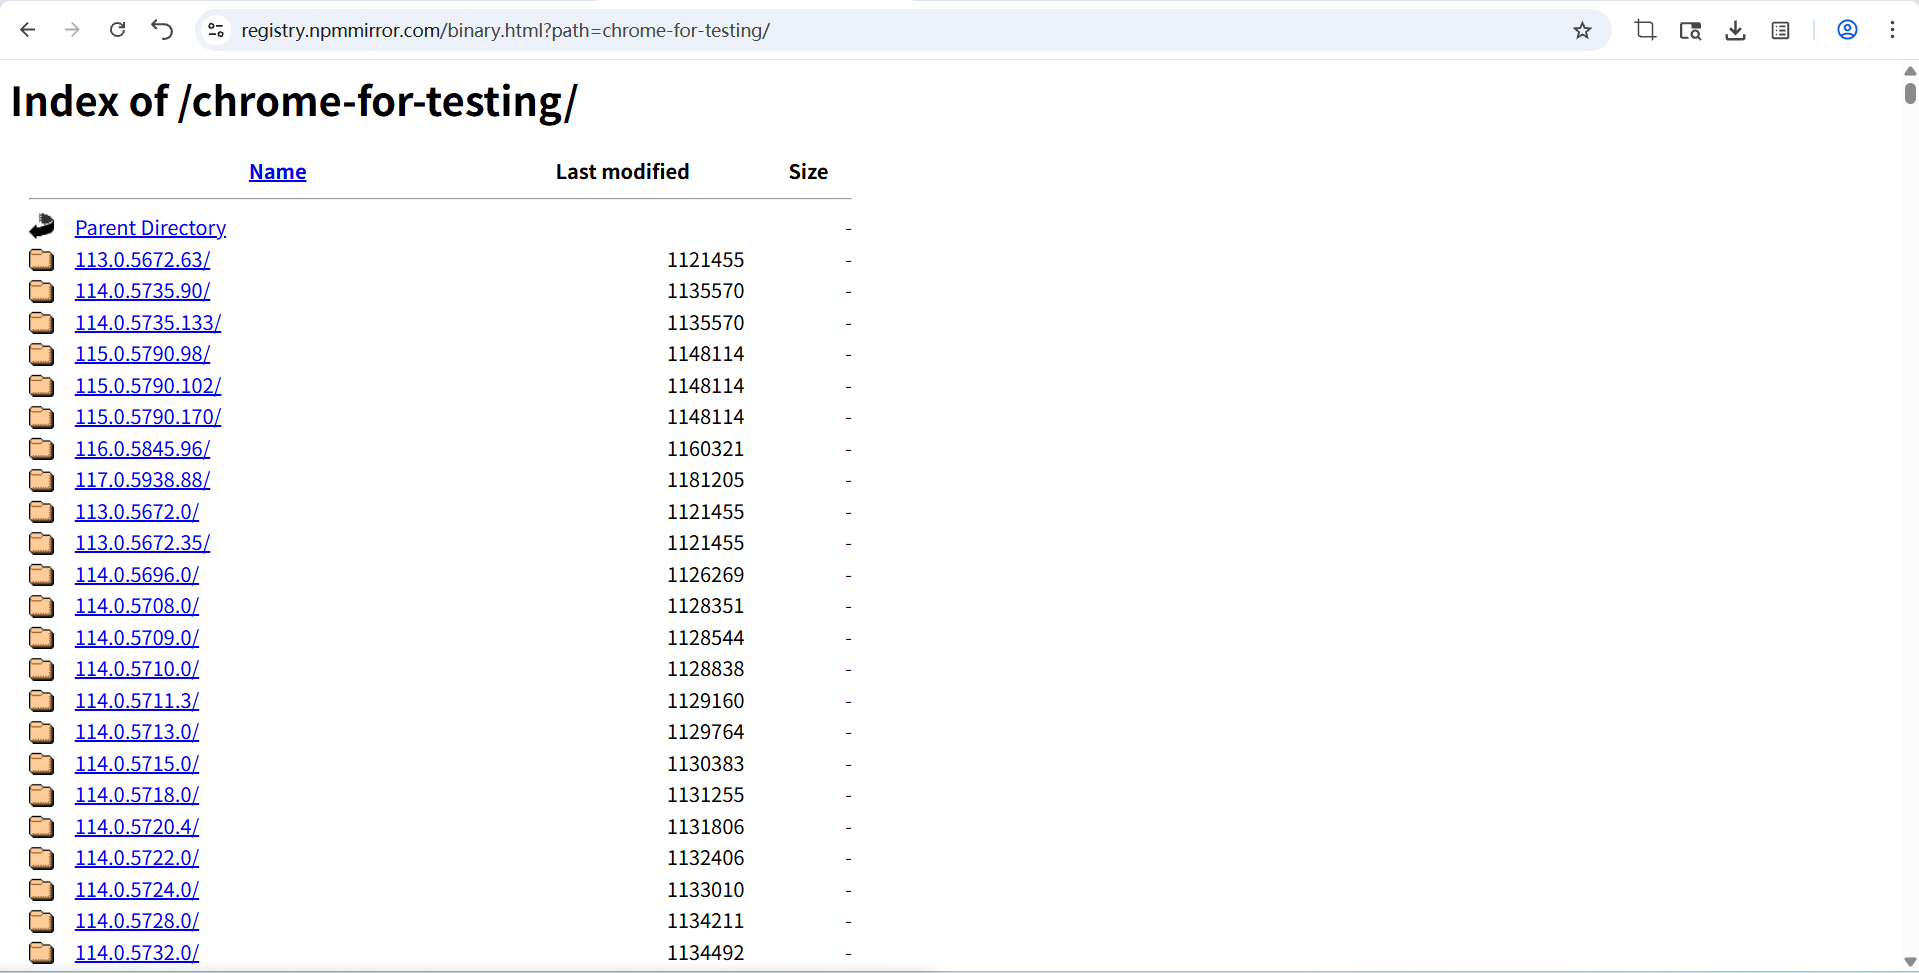1919x973 pixels.
Task: Click folder icon beside 114.0.5735.90/
Action: (42, 291)
